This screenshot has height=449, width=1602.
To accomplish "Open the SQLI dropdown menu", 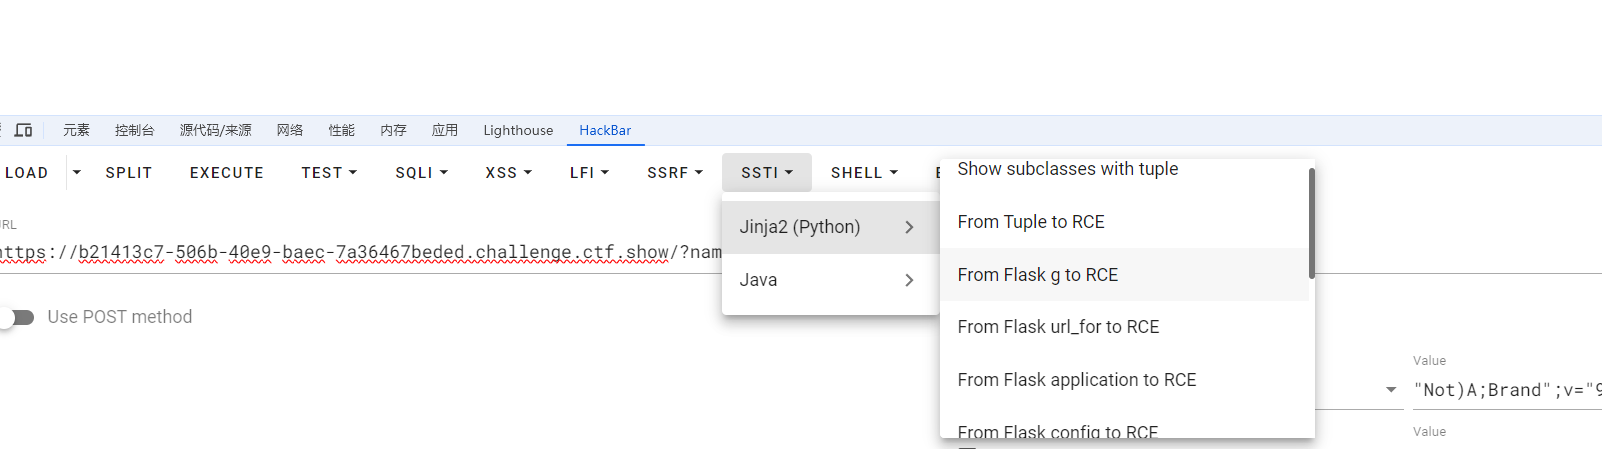I will coord(421,173).
